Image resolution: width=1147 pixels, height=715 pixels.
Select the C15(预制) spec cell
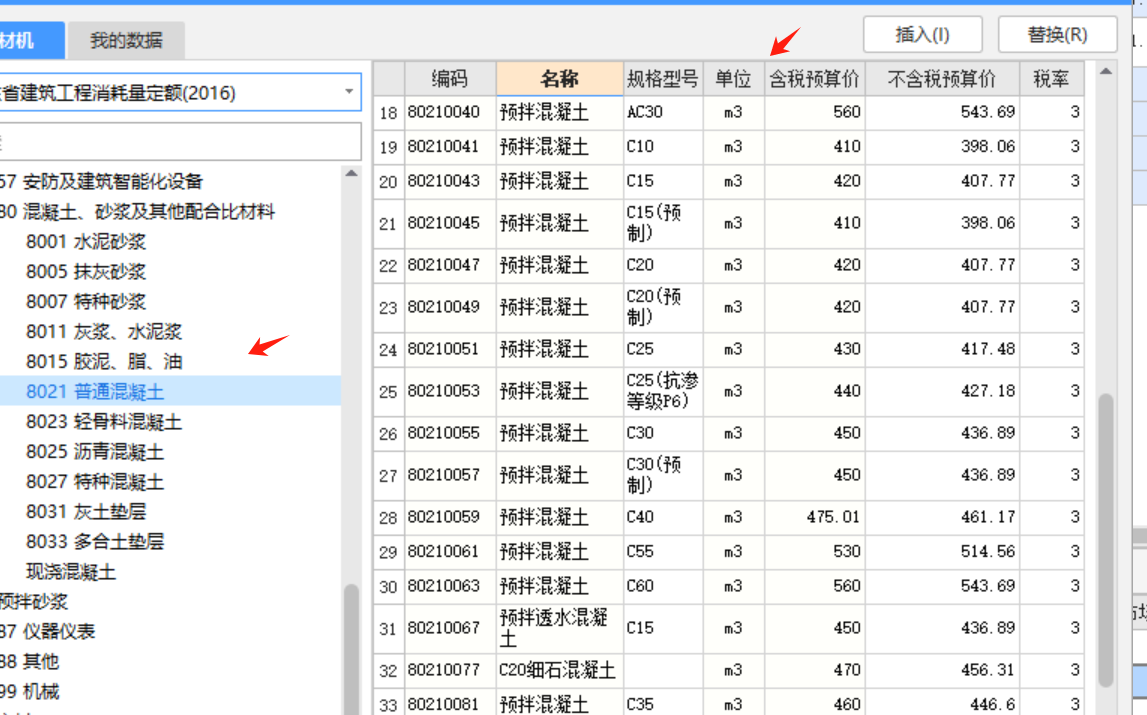663,223
